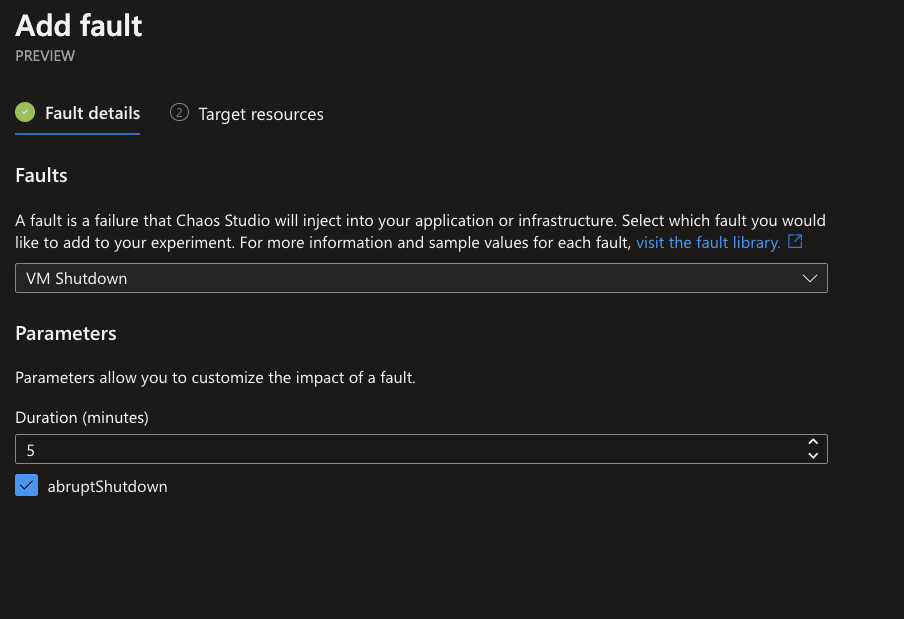
Task: Click the Duration (minutes) label
Action: click(82, 417)
